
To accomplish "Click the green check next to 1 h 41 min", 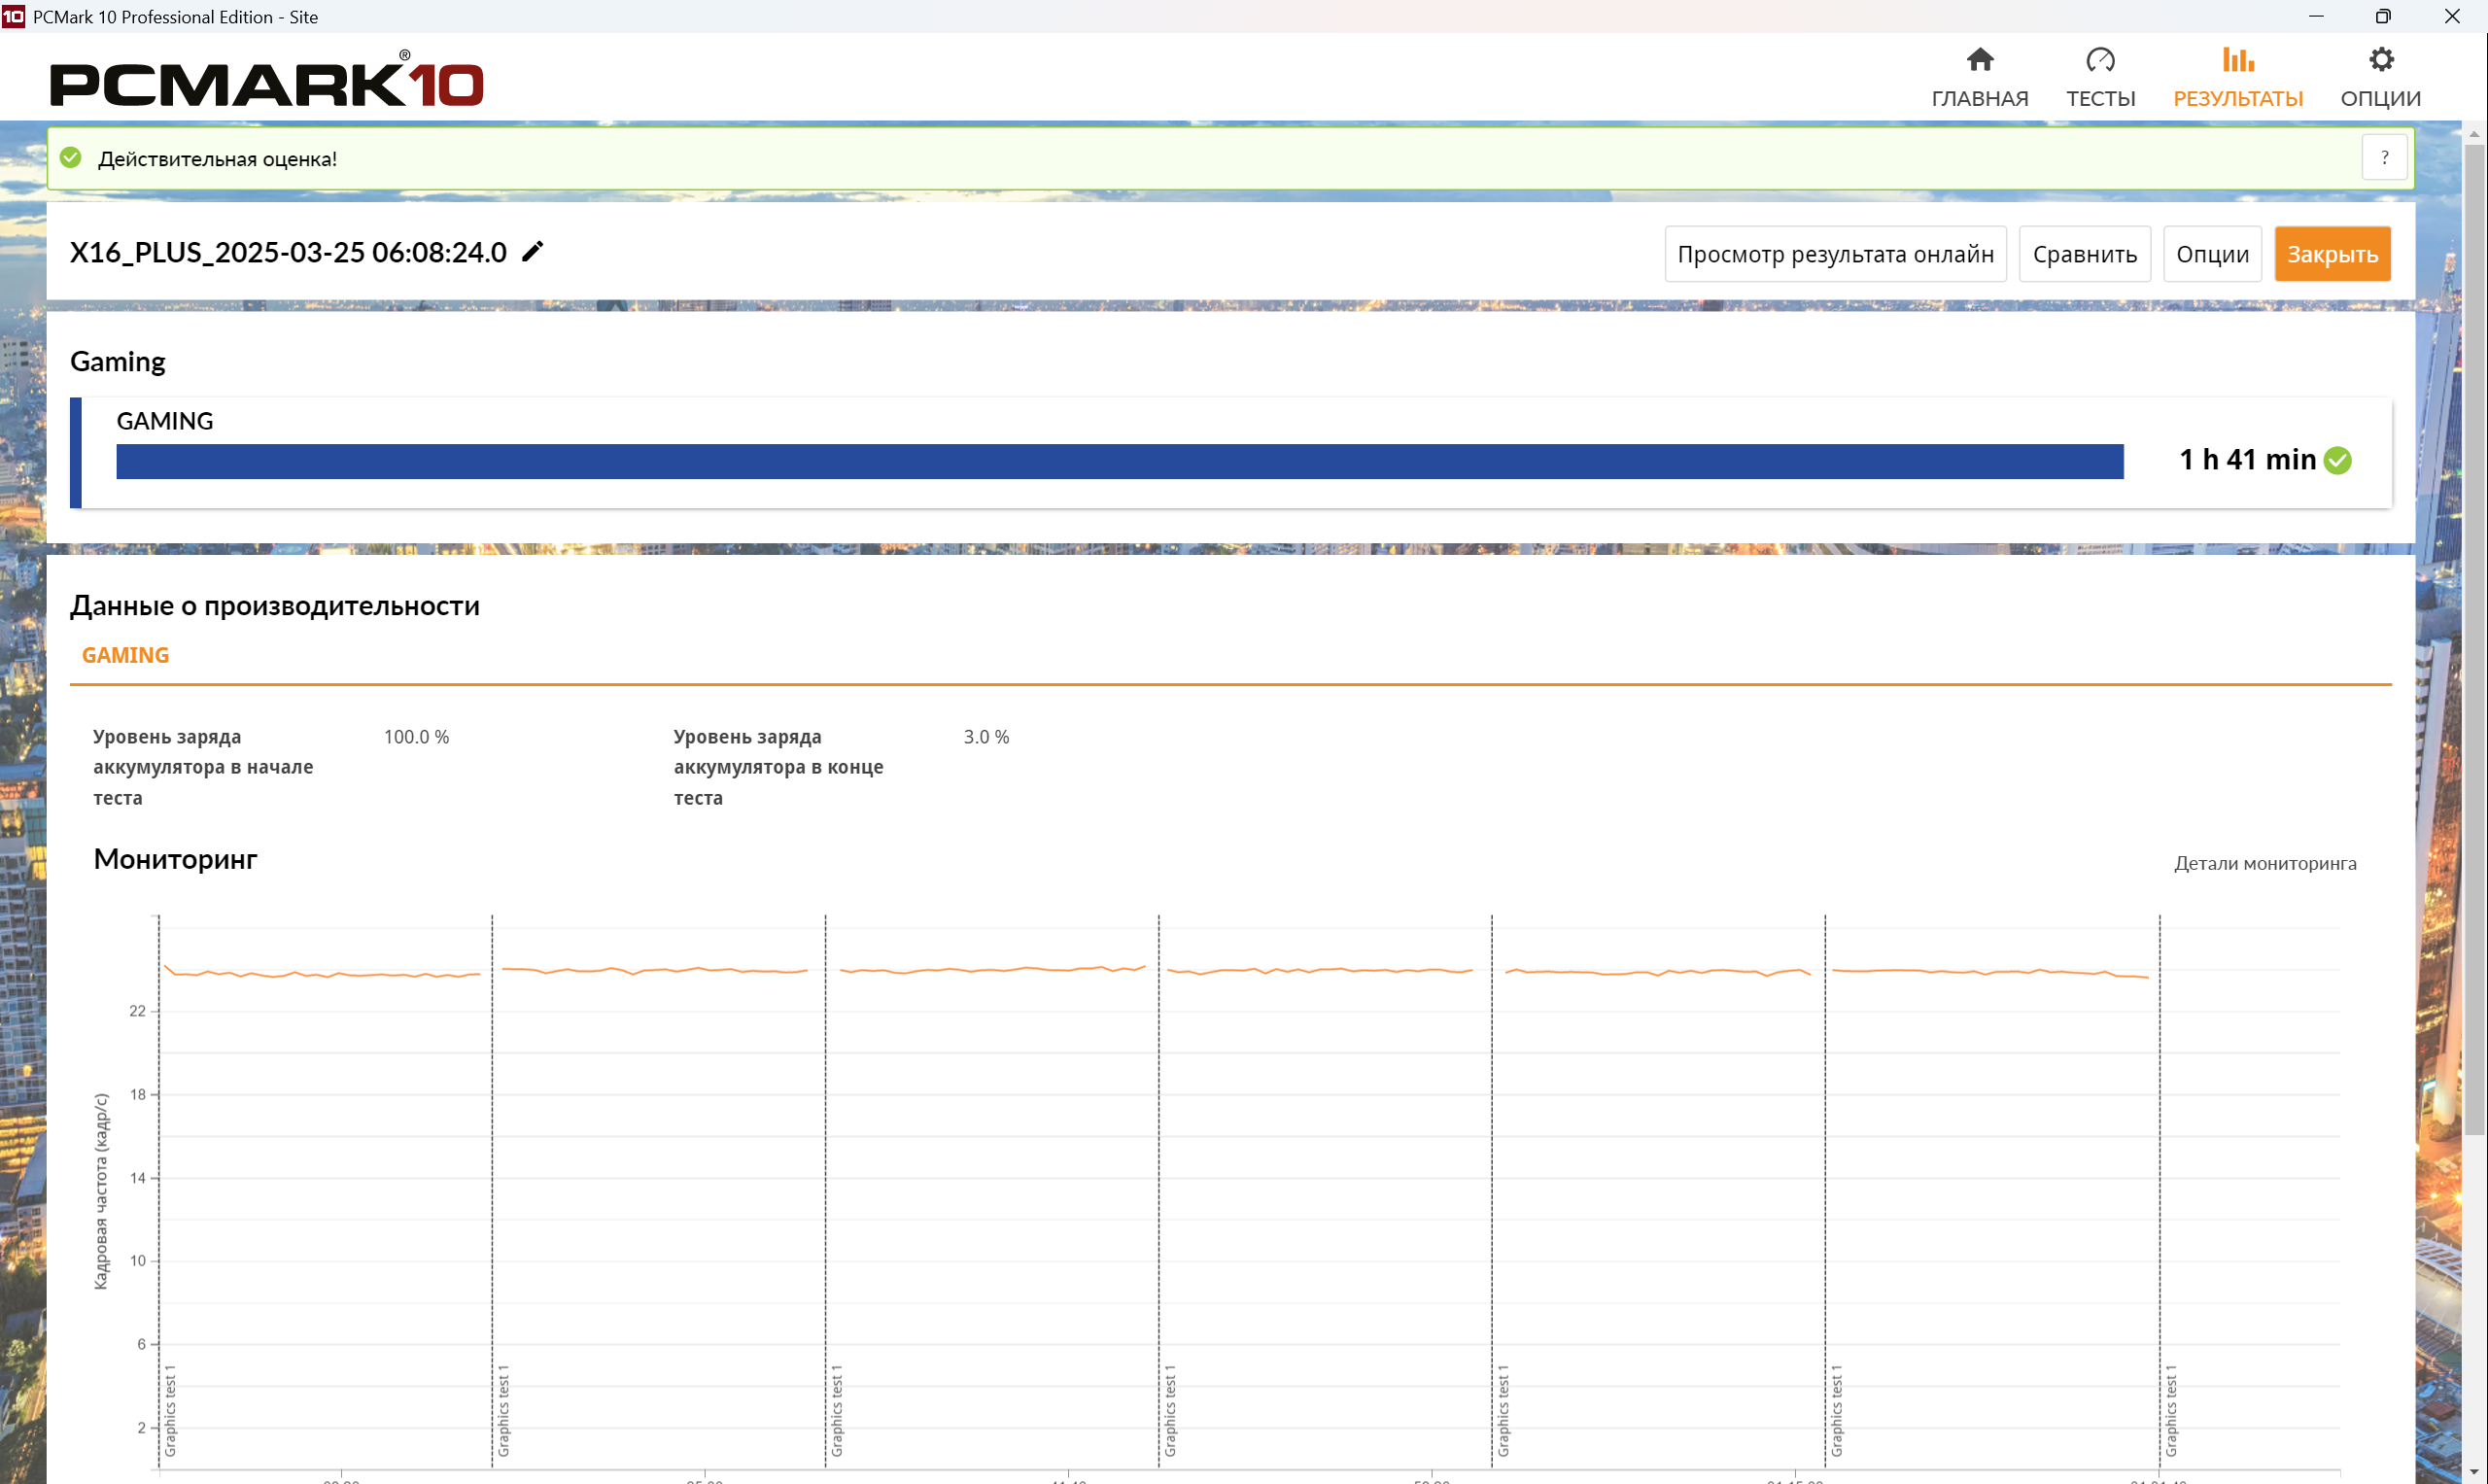I will (2338, 460).
